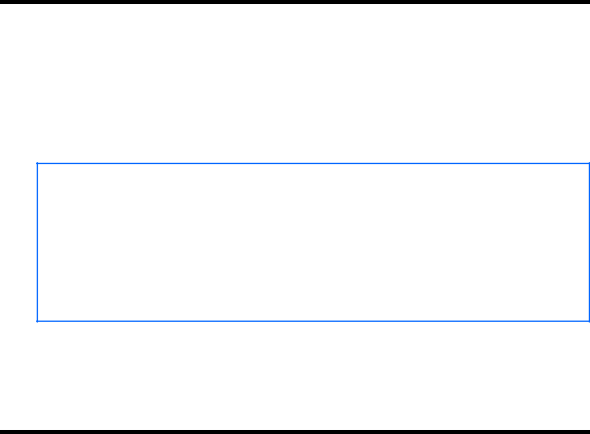The height and width of the screenshot is (434, 590).
Task: Click the black bar along the top
Action: [x=295, y=2]
